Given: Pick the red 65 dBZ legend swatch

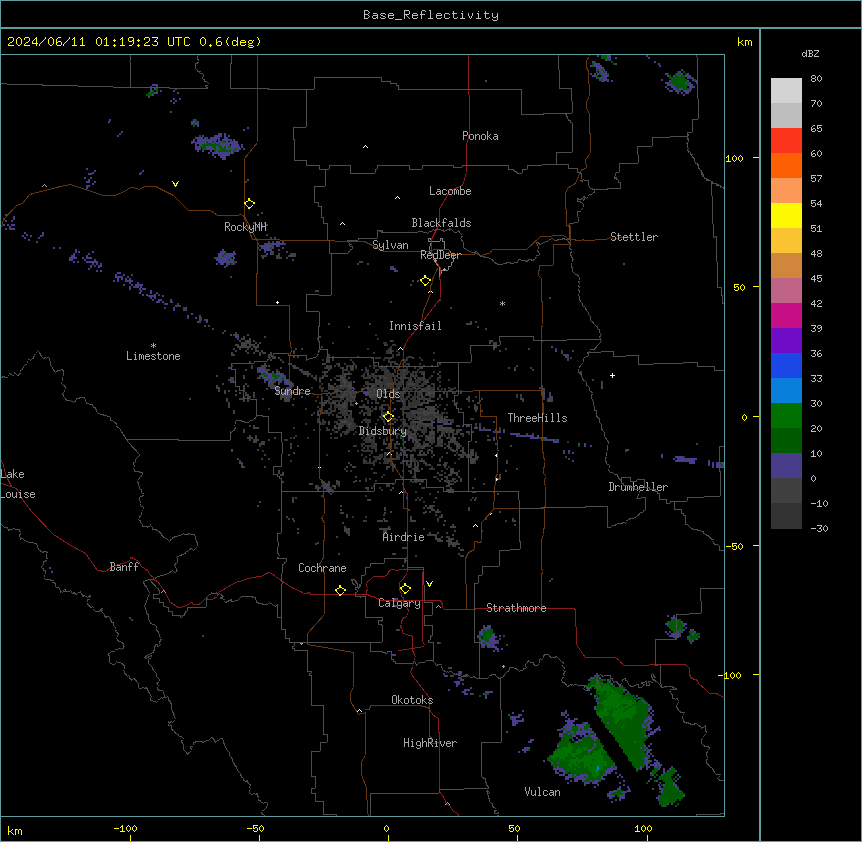Looking at the screenshot, I should [786, 141].
